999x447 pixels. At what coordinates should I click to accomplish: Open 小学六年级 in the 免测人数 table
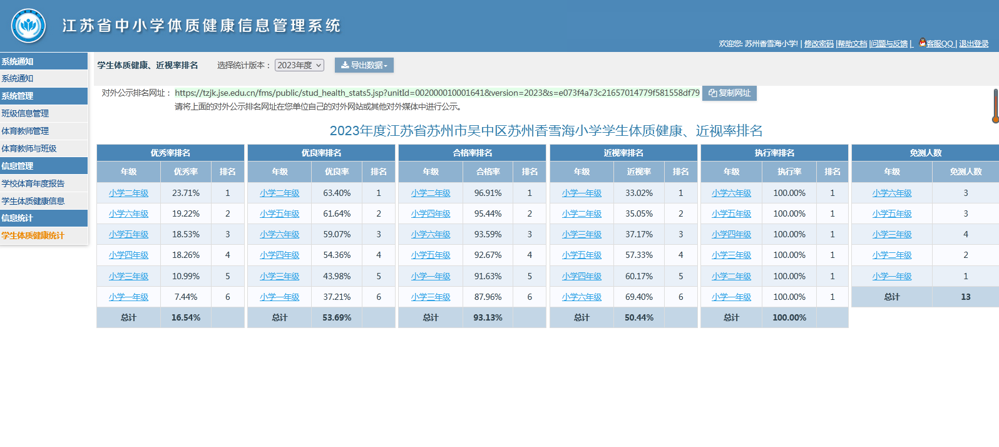coord(892,193)
